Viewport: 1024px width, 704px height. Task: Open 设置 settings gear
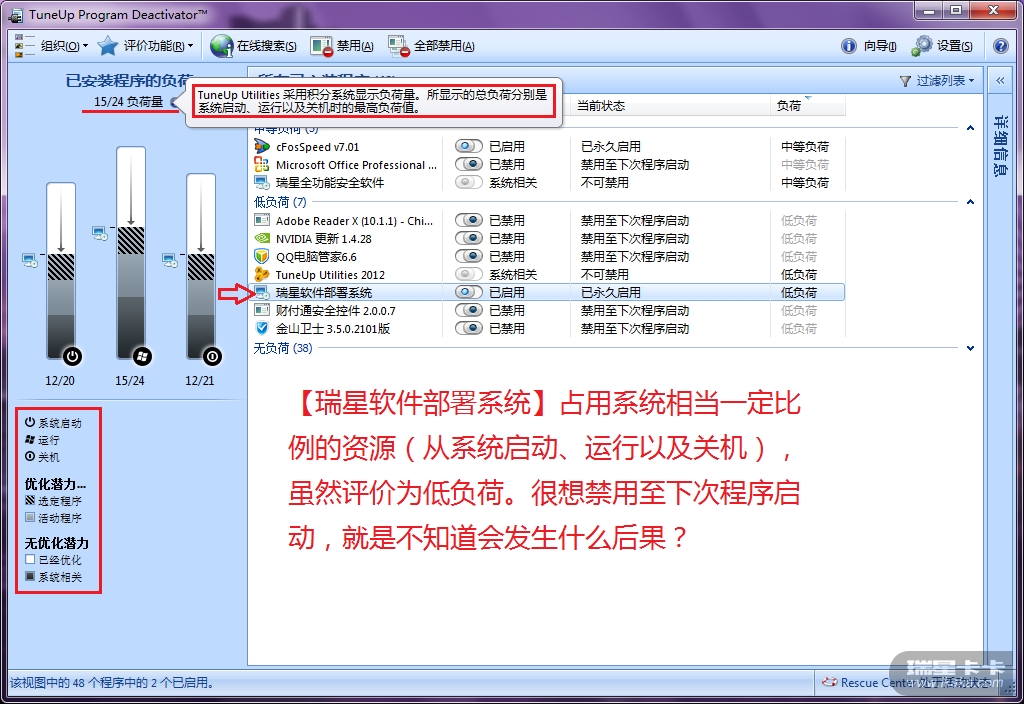click(x=942, y=46)
